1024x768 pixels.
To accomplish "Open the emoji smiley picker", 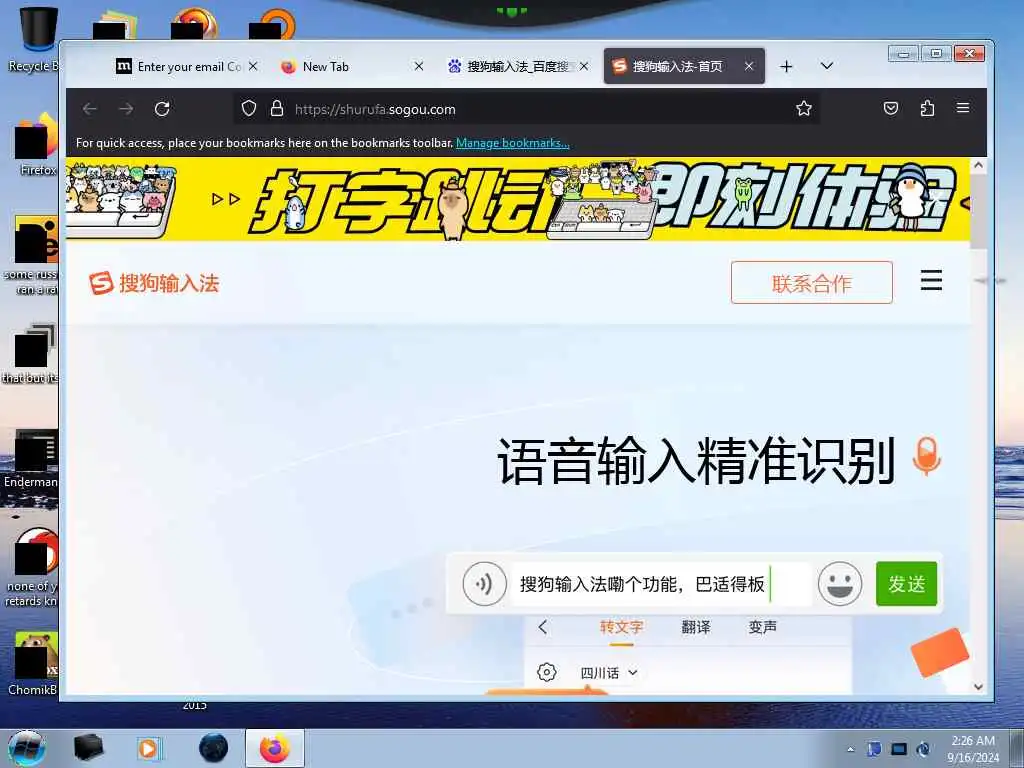I will [x=840, y=584].
